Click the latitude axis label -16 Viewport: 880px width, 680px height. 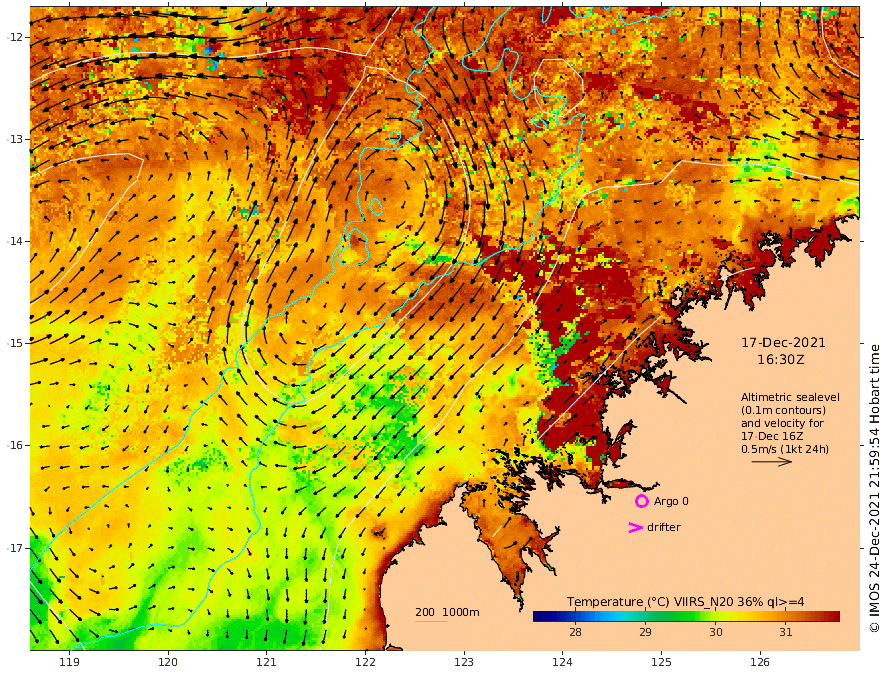tap(15, 445)
